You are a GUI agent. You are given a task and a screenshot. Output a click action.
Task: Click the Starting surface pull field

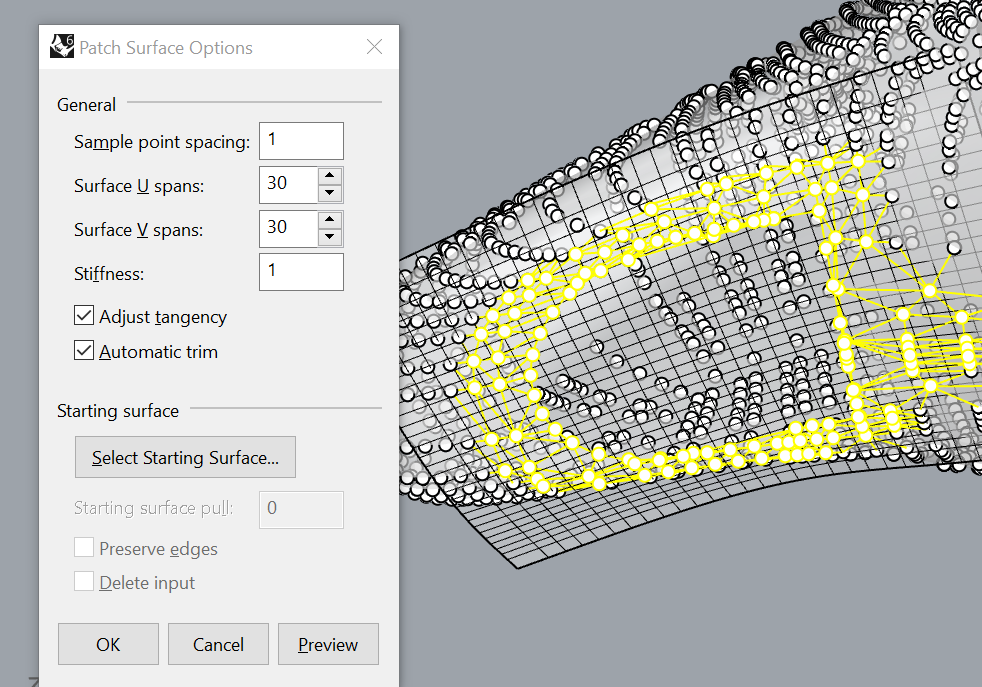click(x=301, y=509)
